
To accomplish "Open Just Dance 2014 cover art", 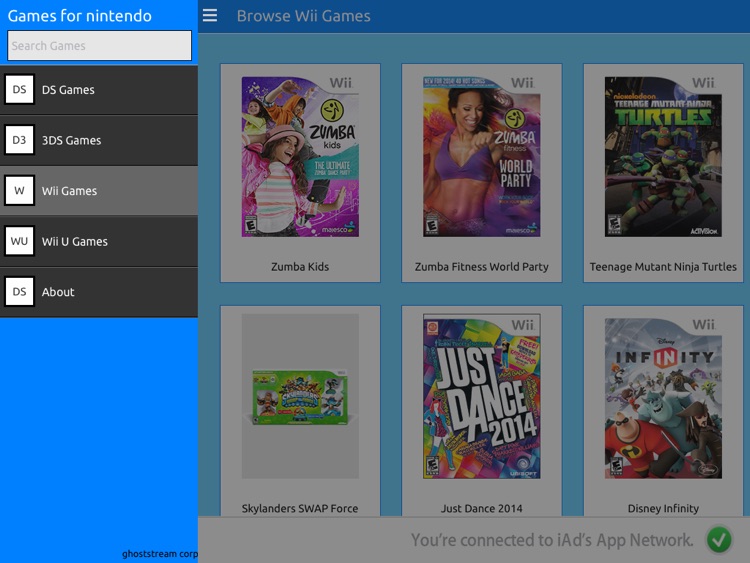I will pos(482,396).
